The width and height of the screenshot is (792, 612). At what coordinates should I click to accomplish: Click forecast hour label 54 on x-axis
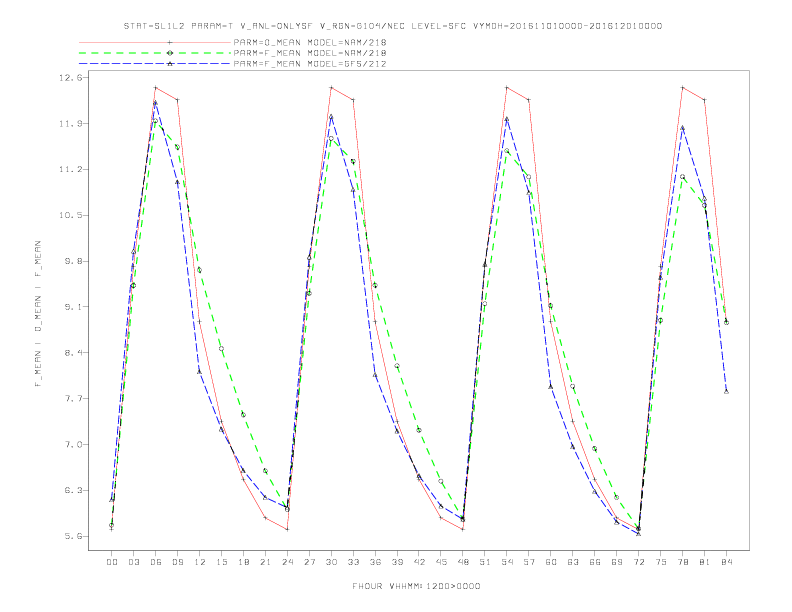(x=507, y=562)
